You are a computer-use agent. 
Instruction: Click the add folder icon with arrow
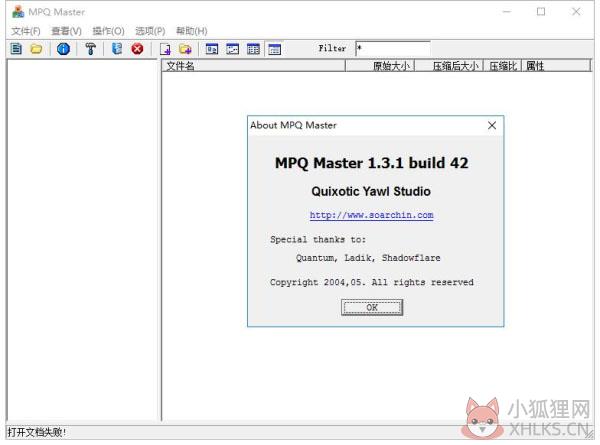186,49
